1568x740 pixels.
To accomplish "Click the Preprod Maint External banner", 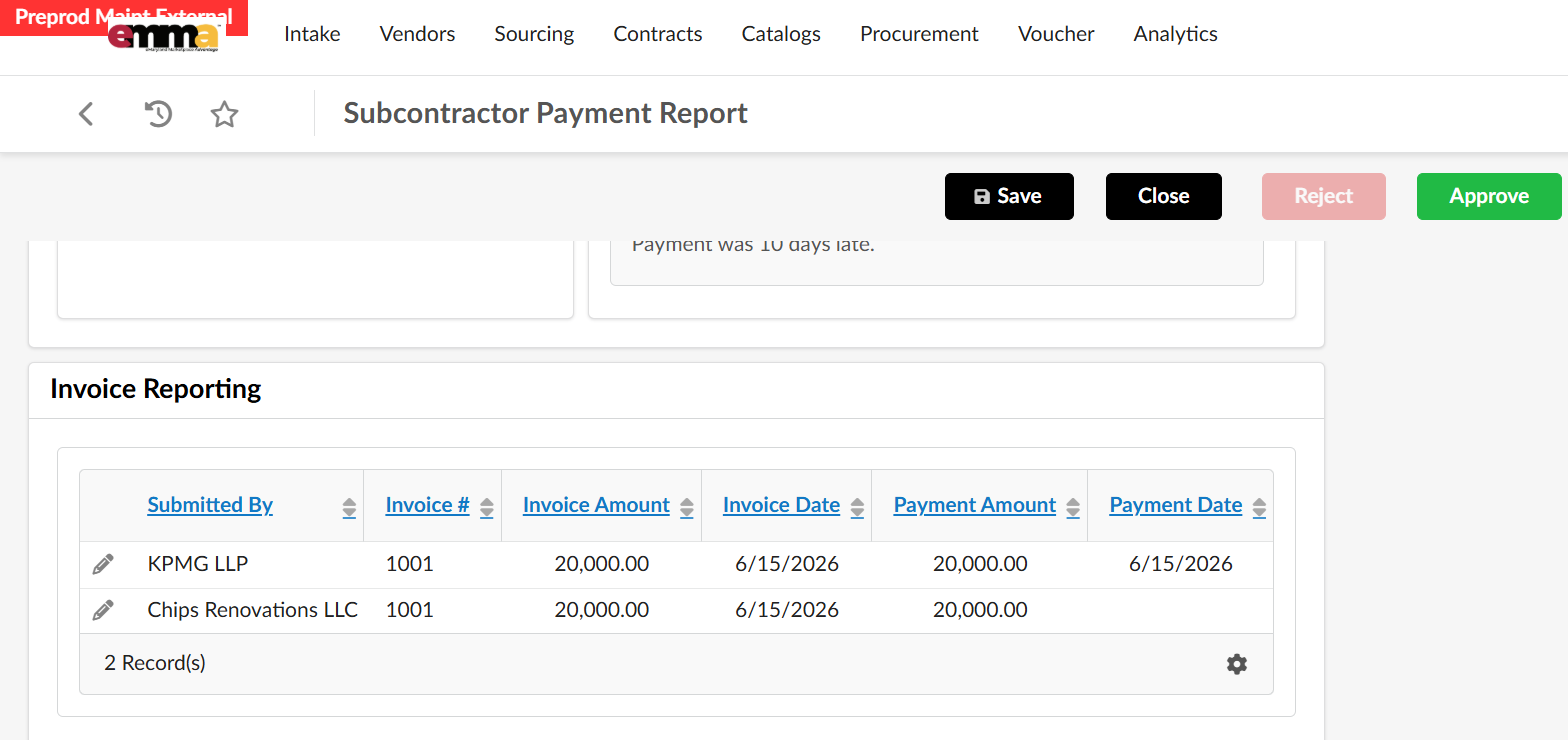I will tap(124, 17).
